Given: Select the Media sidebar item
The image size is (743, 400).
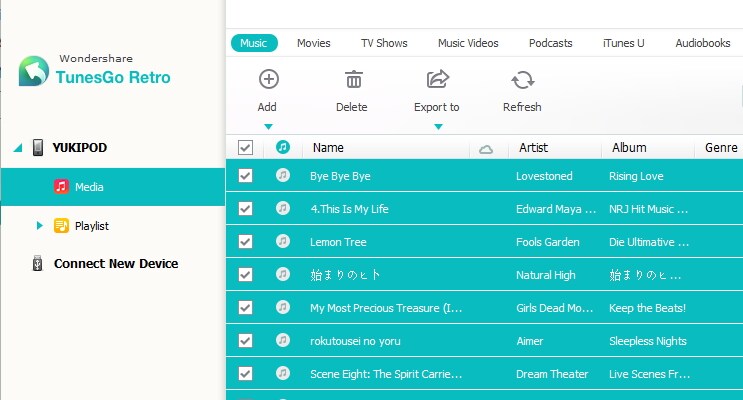Looking at the screenshot, I should (x=113, y=187).
